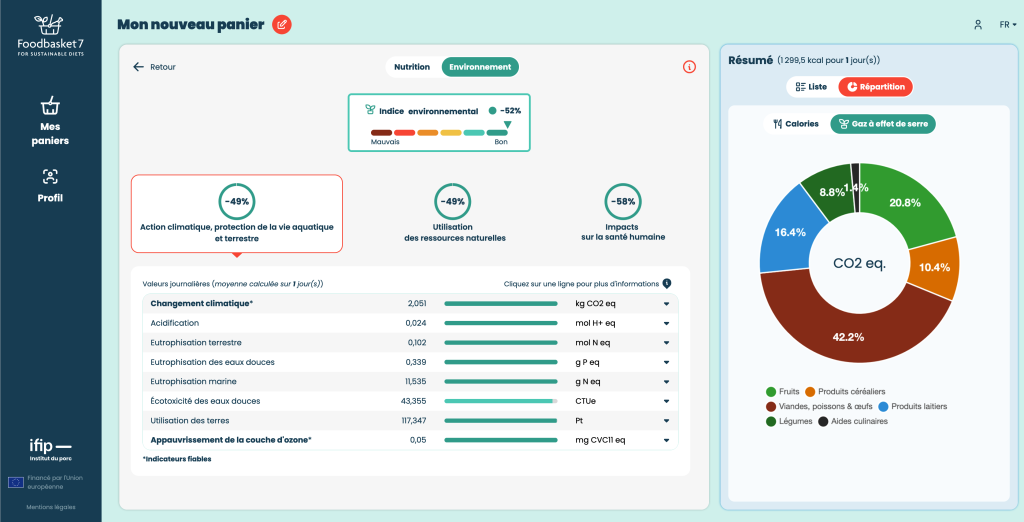Click info icon beside 'Cliquez sur une ligne'

click(x=667, y=284)
